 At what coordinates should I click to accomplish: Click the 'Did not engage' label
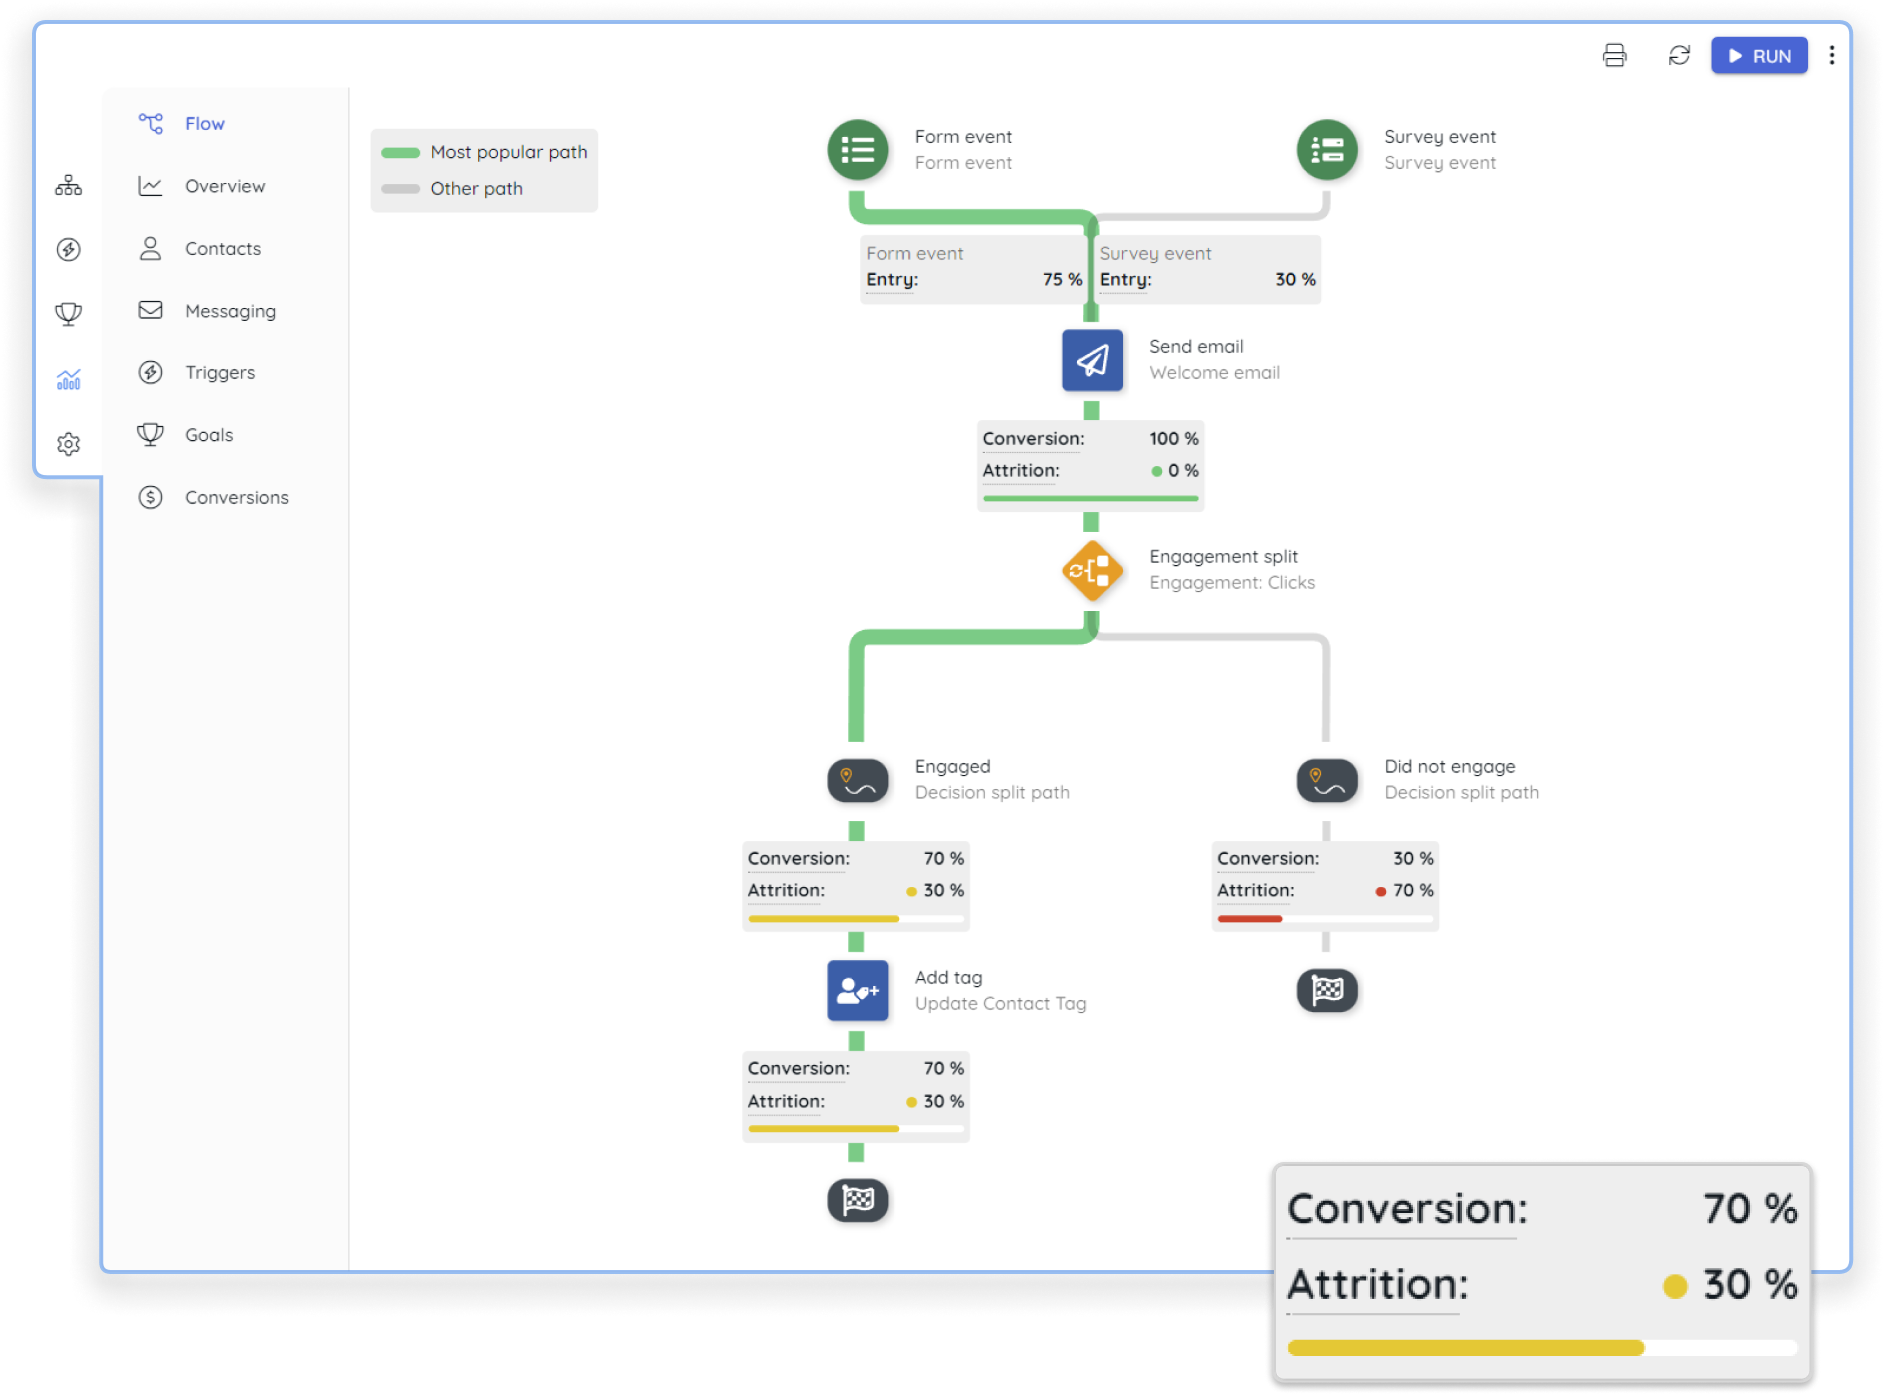(x=1449, y=767)
